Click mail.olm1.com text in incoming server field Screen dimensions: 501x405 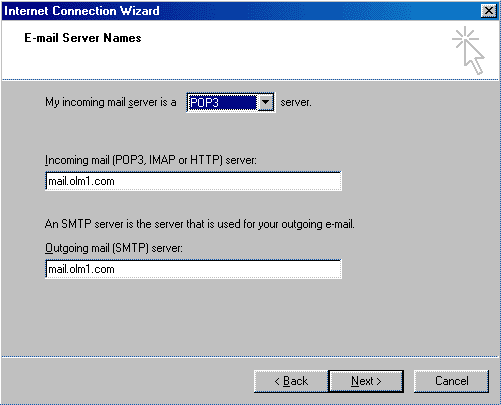coord(81,181)
